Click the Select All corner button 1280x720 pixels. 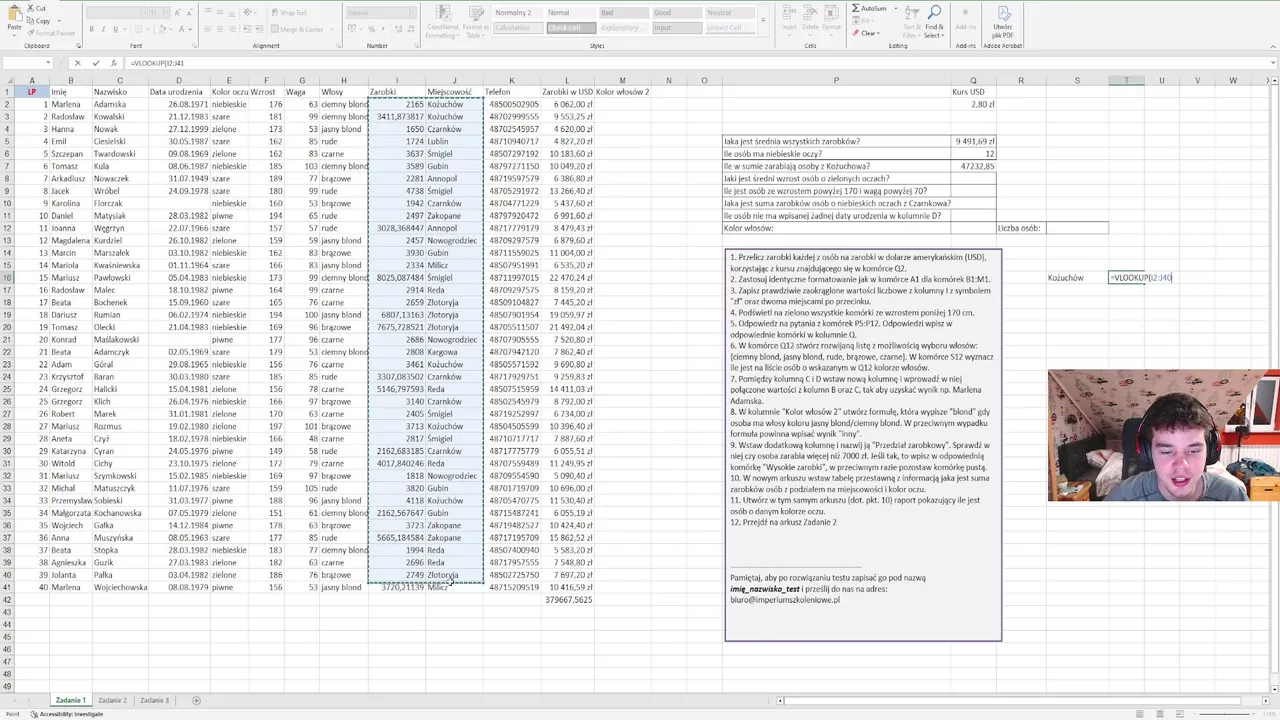tap(6, 80)
